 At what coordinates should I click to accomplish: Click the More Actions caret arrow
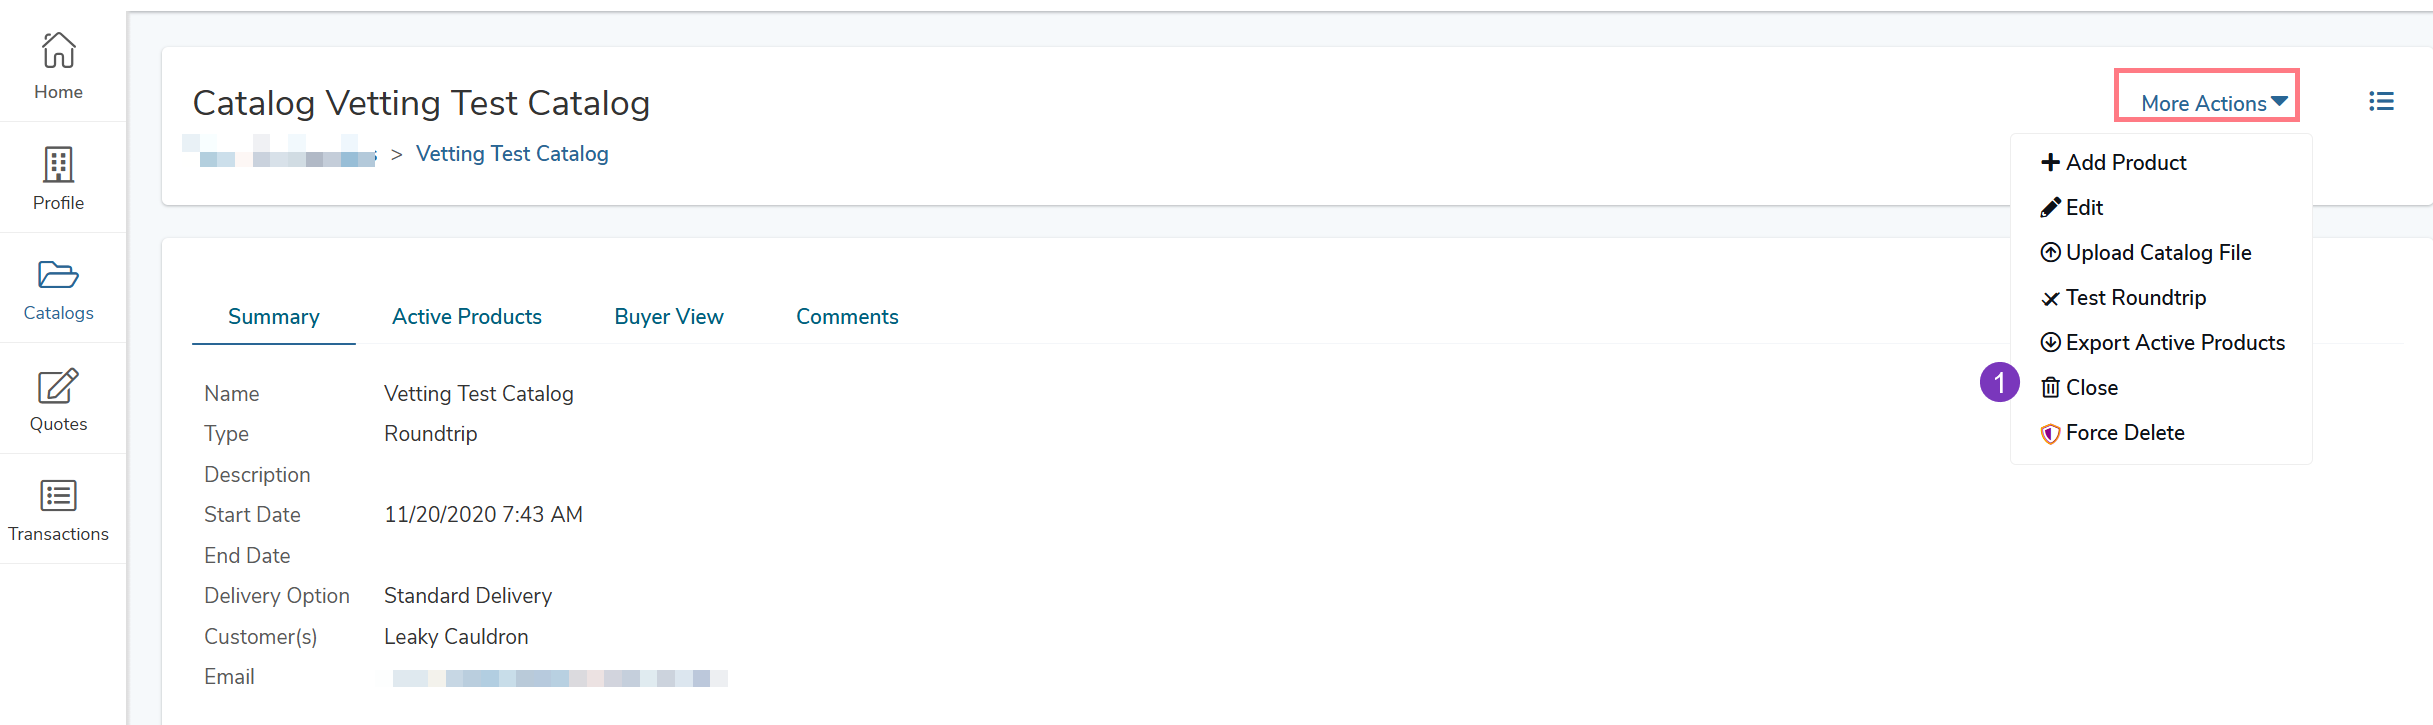tap(2279, 102)
